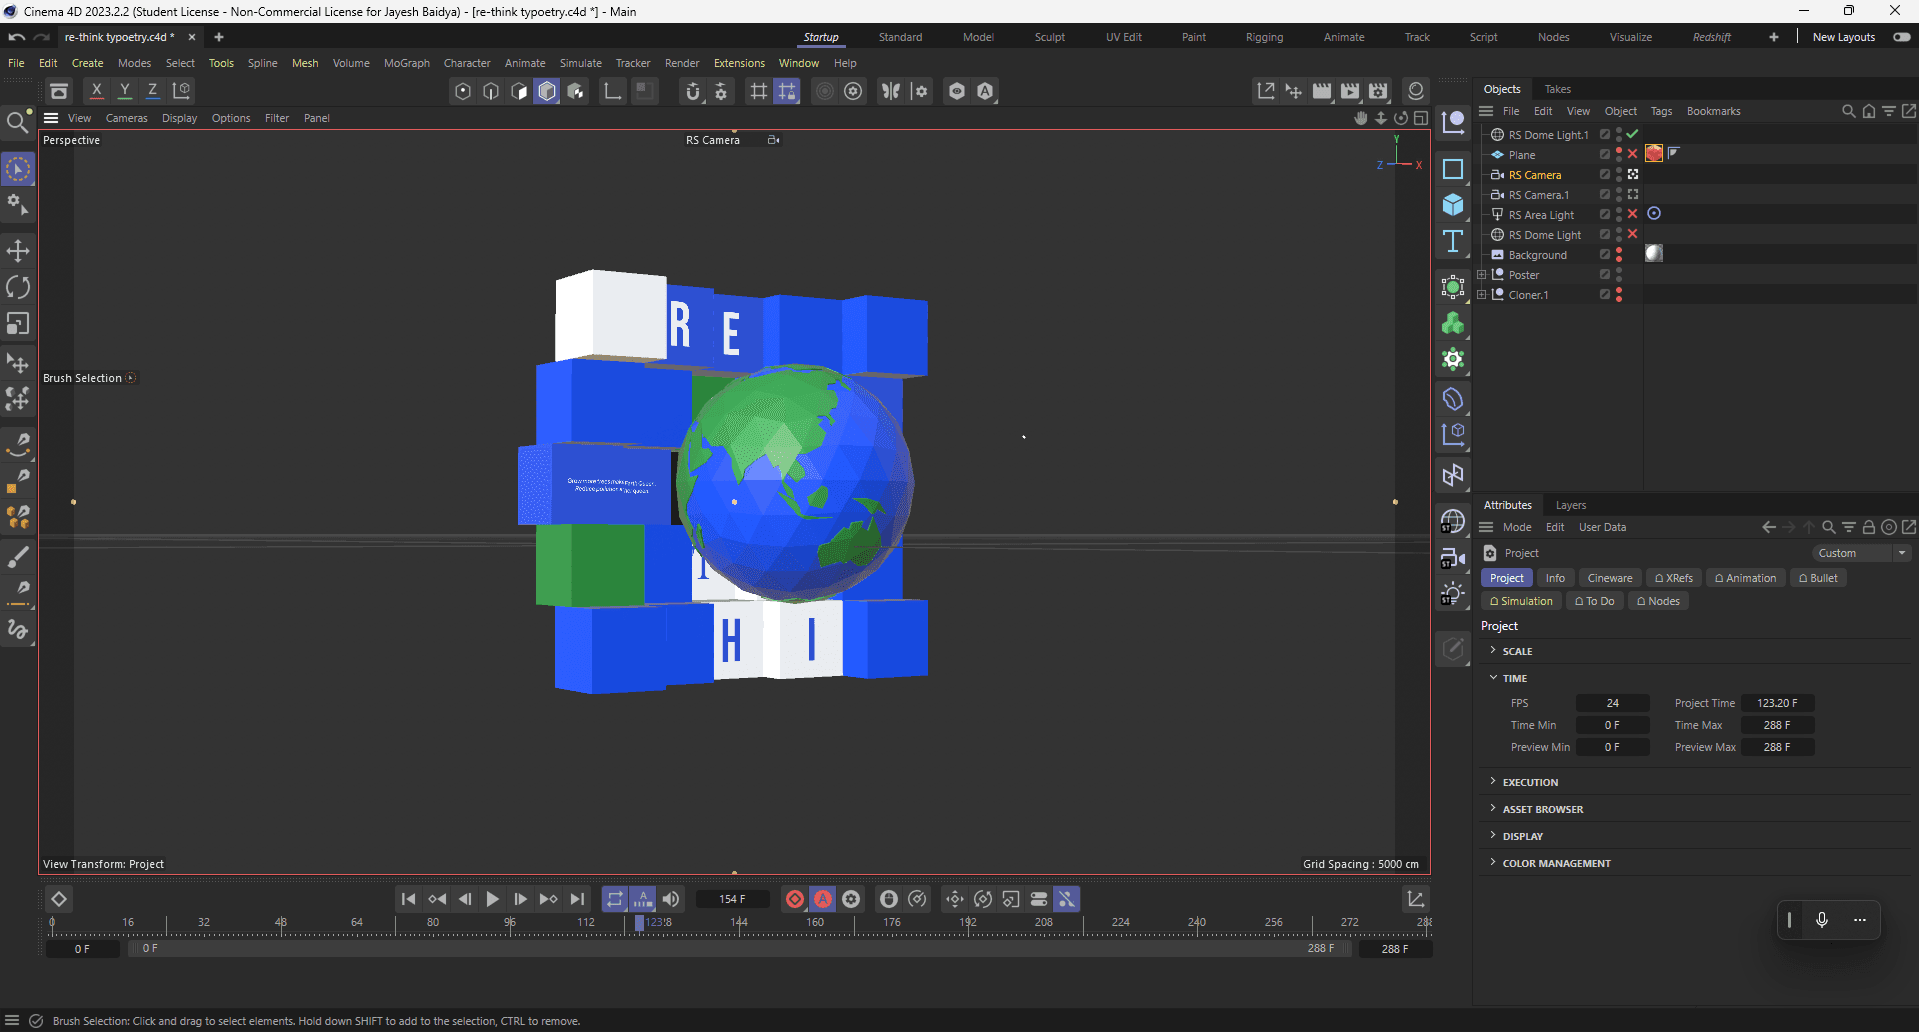Click the Cube primitive icon

pyautogui.click(x=1453, y=205)
